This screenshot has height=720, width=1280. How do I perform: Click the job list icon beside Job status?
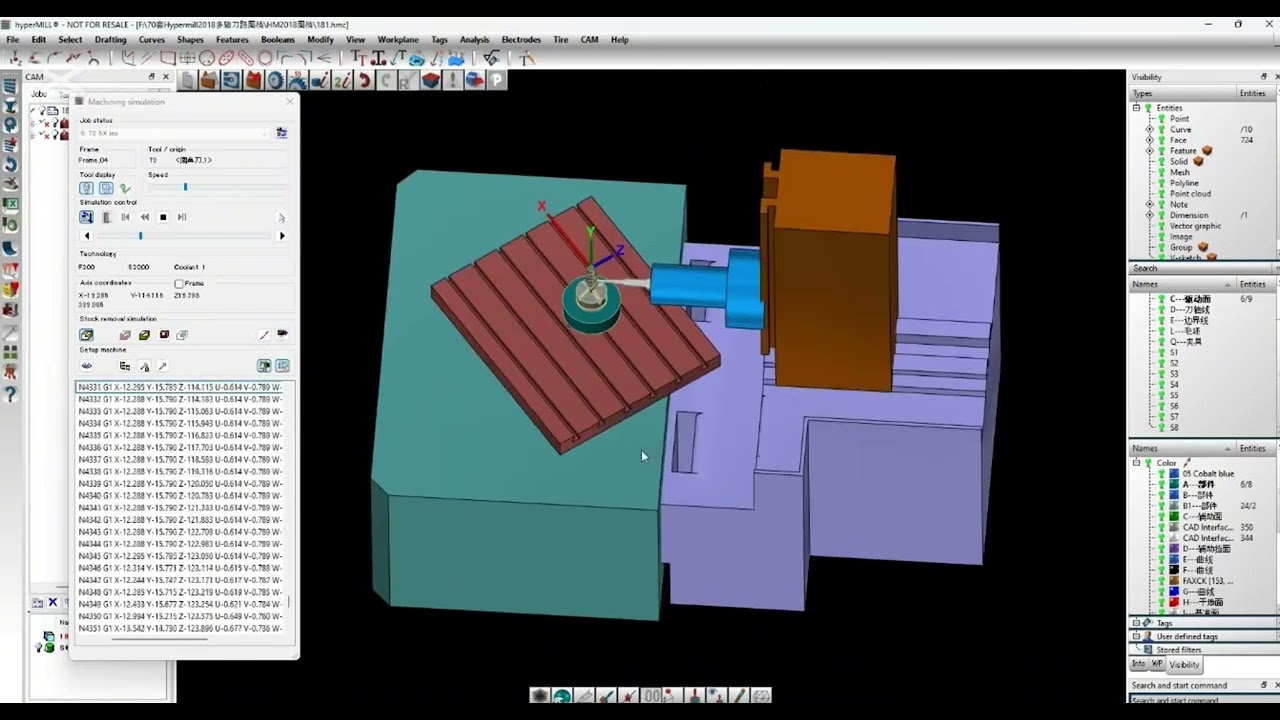coord(282,133)
